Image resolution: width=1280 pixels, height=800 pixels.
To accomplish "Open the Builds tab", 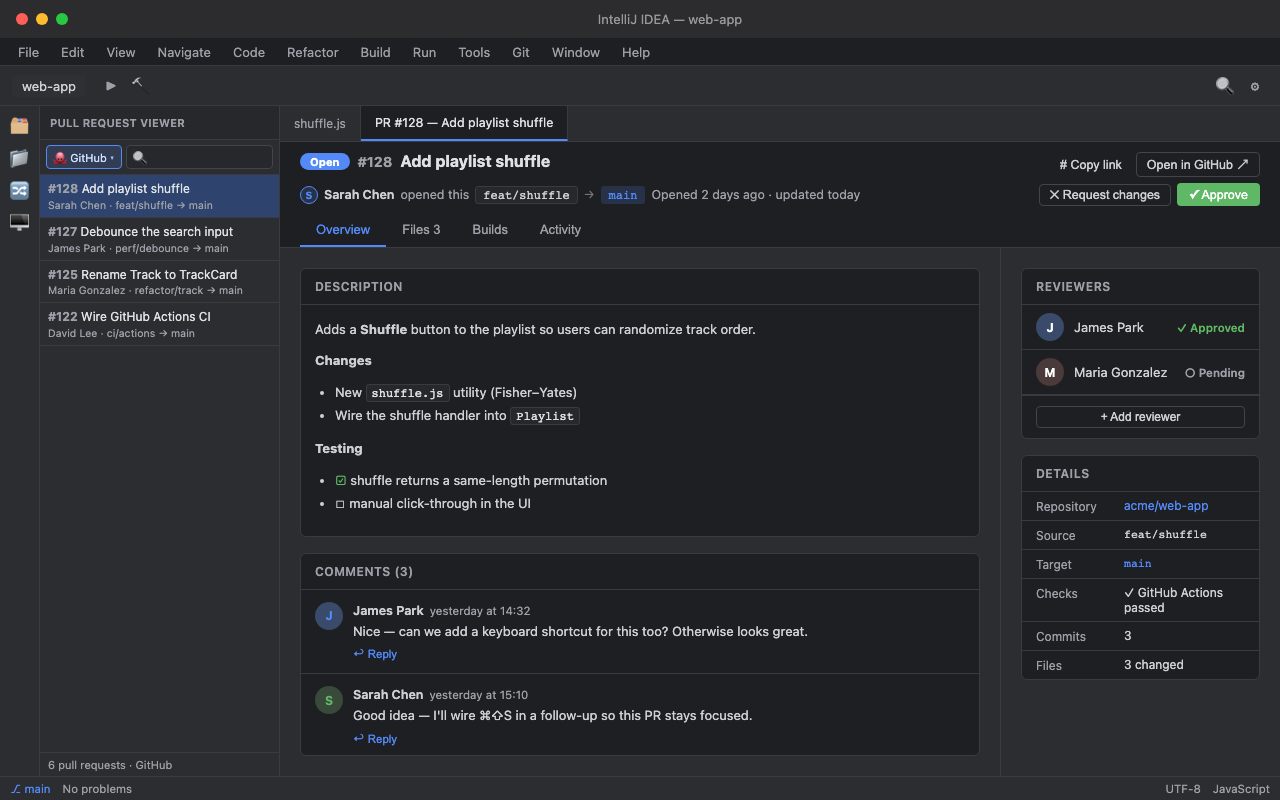I will click(490, 229).
